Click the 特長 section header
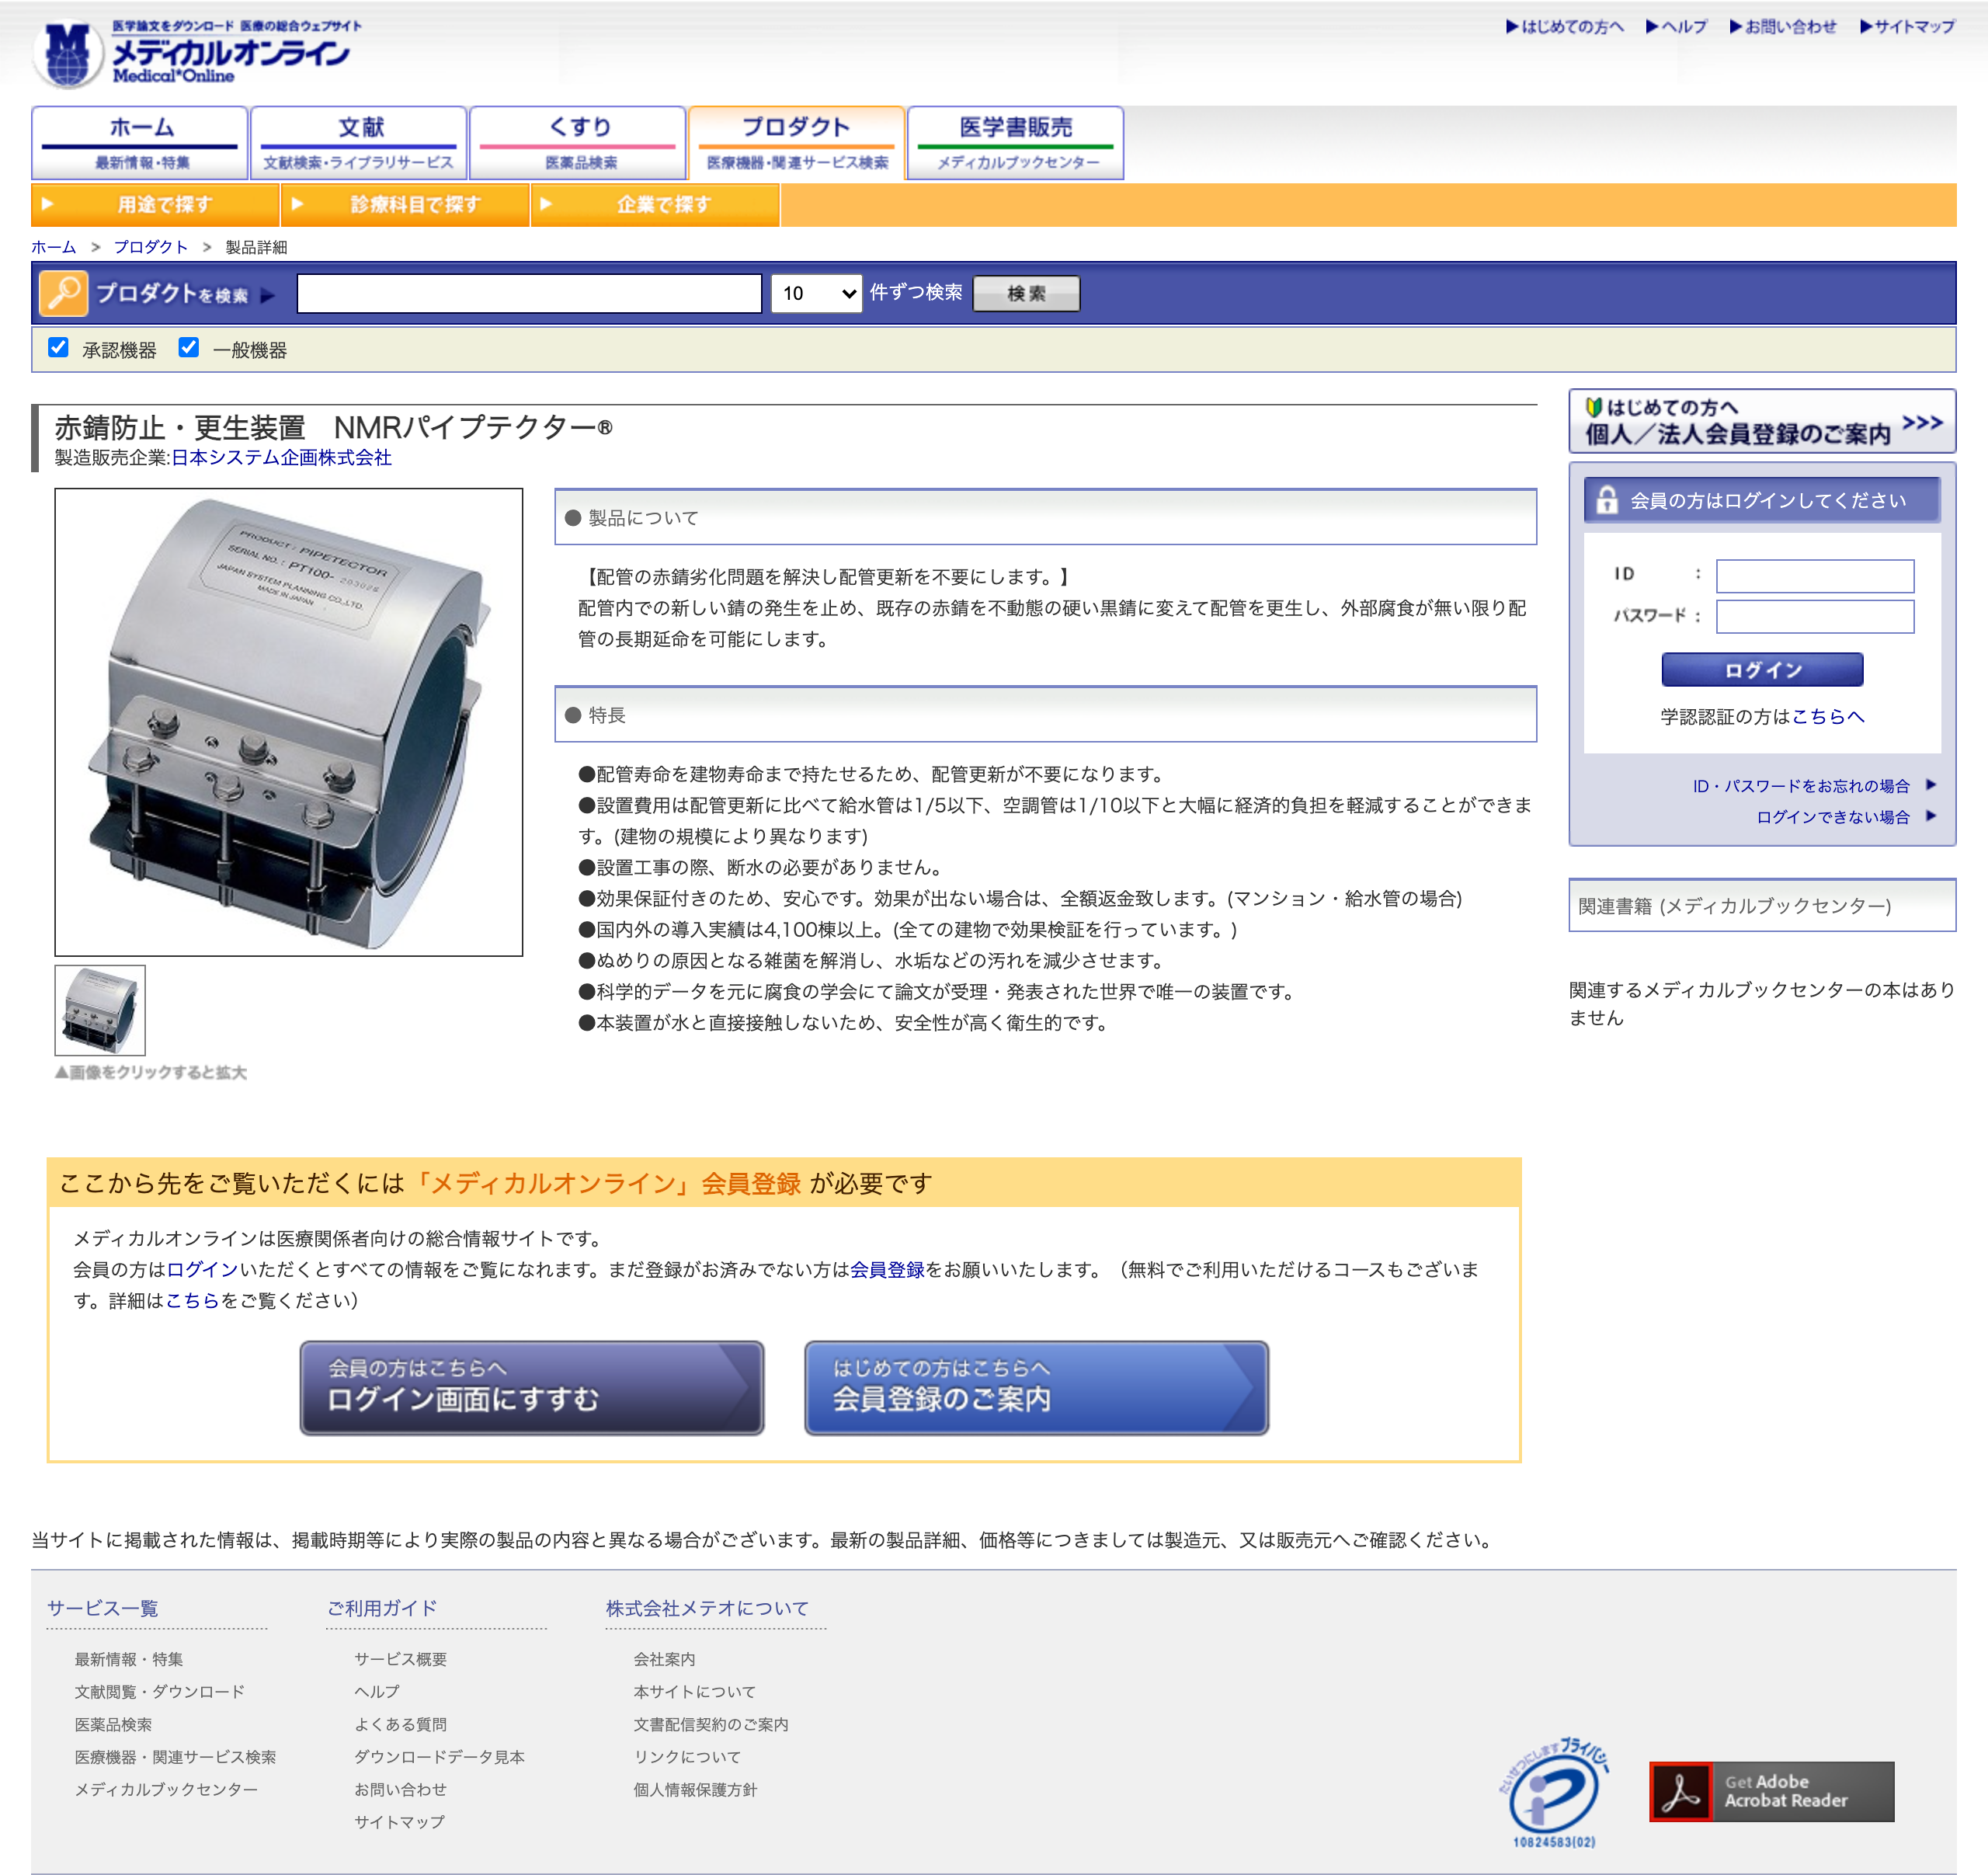The width and height of the screenshot is (1988, 1875). (1046, 714)
